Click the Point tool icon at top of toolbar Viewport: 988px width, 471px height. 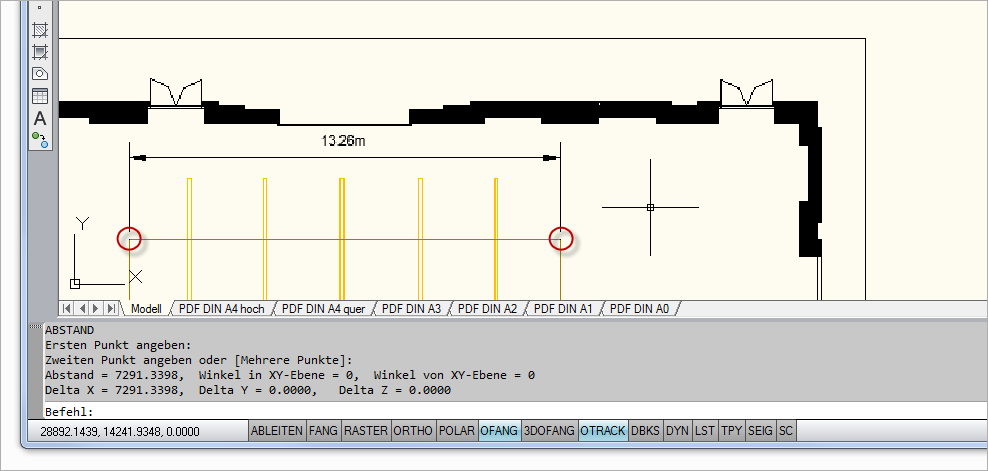(40, 8)
